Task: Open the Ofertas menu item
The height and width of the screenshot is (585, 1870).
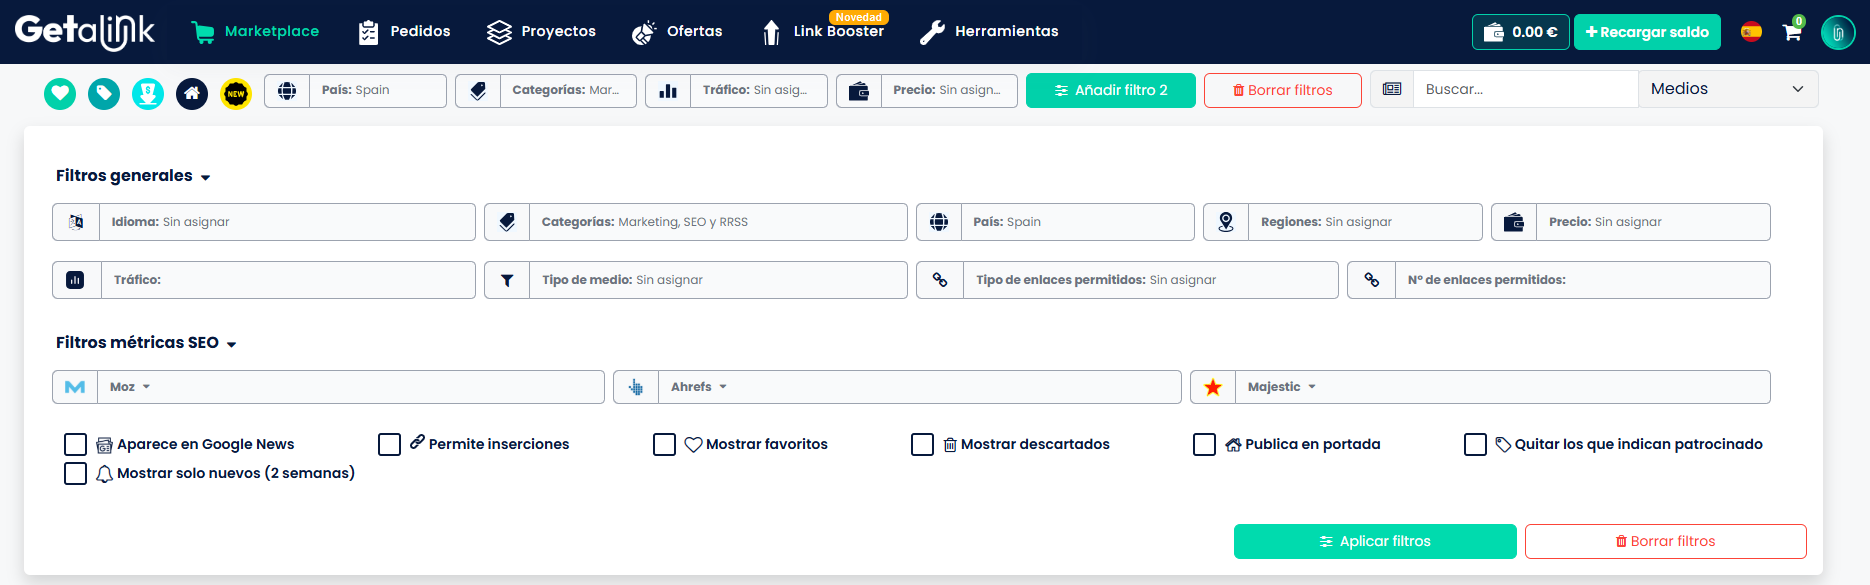Action: 677,32
